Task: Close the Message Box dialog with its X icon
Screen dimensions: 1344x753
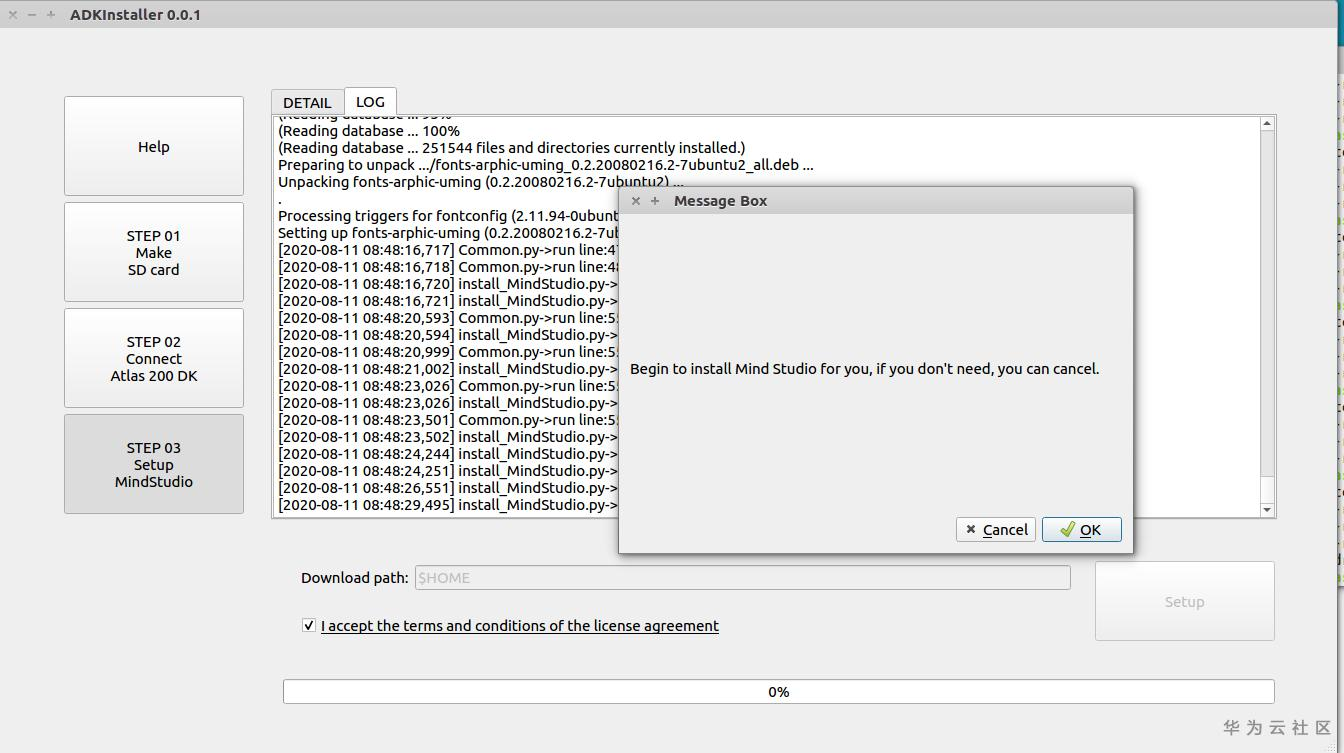Action: tap(636, 201)
